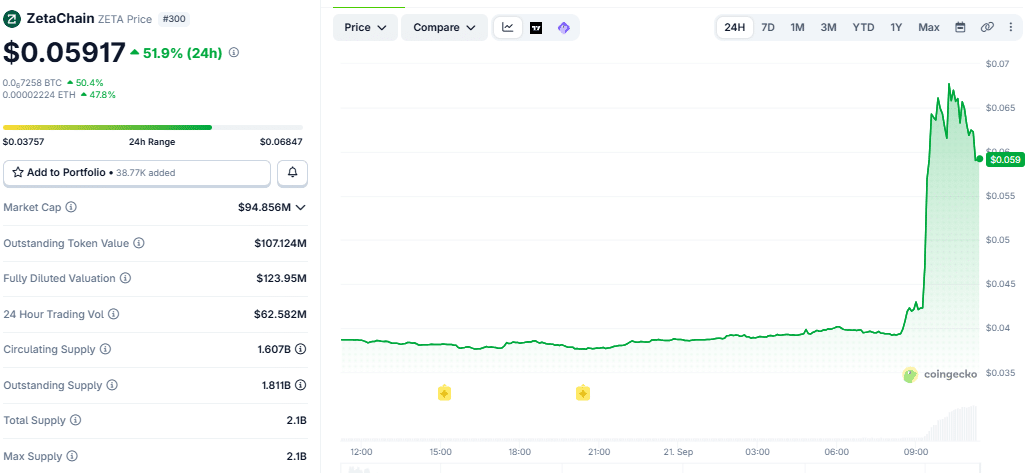Expand Market Cap chevron
The height and width of the screenshot is (473, 1027).
tap(301, 208)
